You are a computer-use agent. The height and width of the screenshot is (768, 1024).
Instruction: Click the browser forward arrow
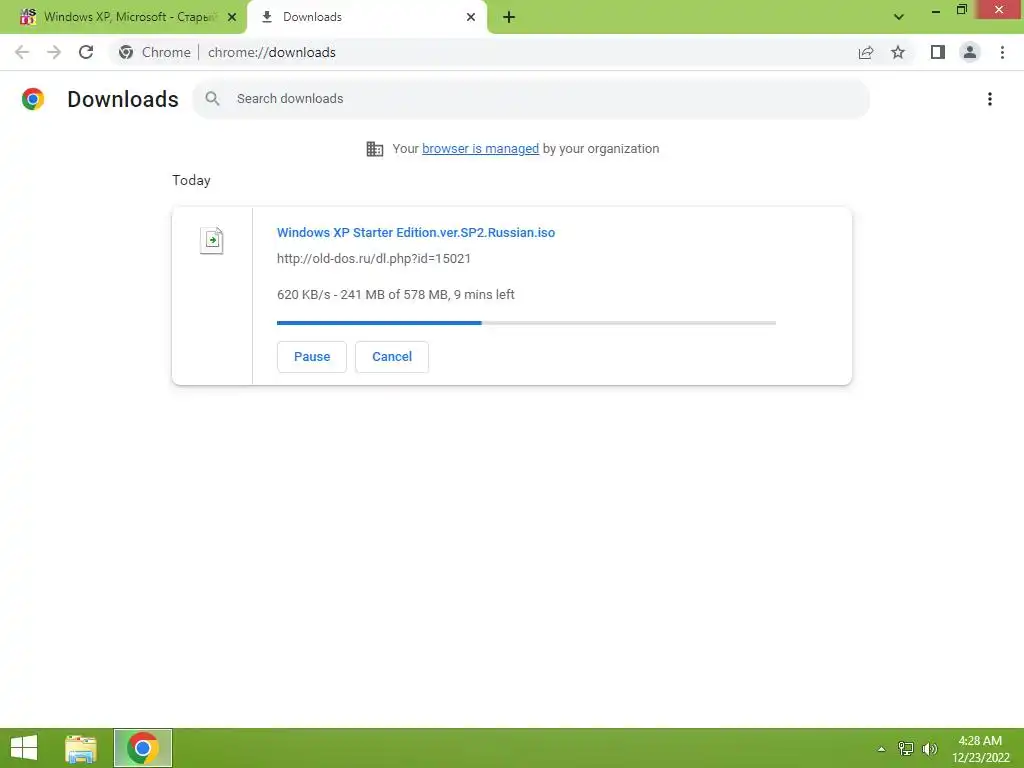click(x=54, y=52)
